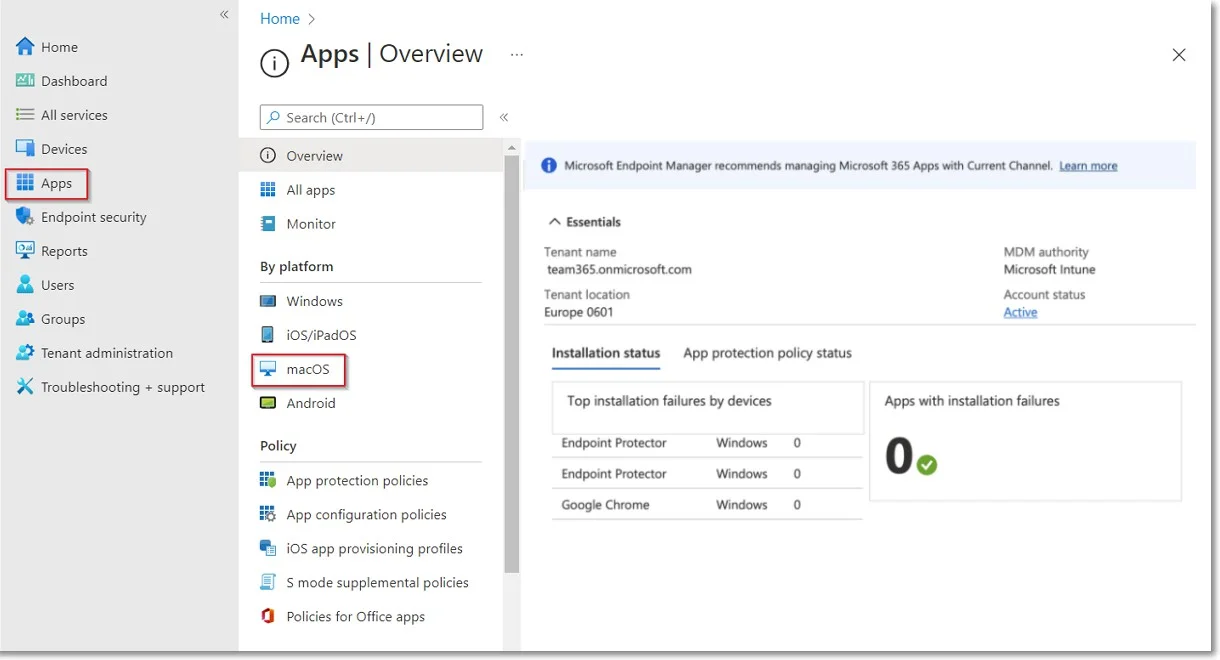Select the Installation status tab

pos(606,353)
